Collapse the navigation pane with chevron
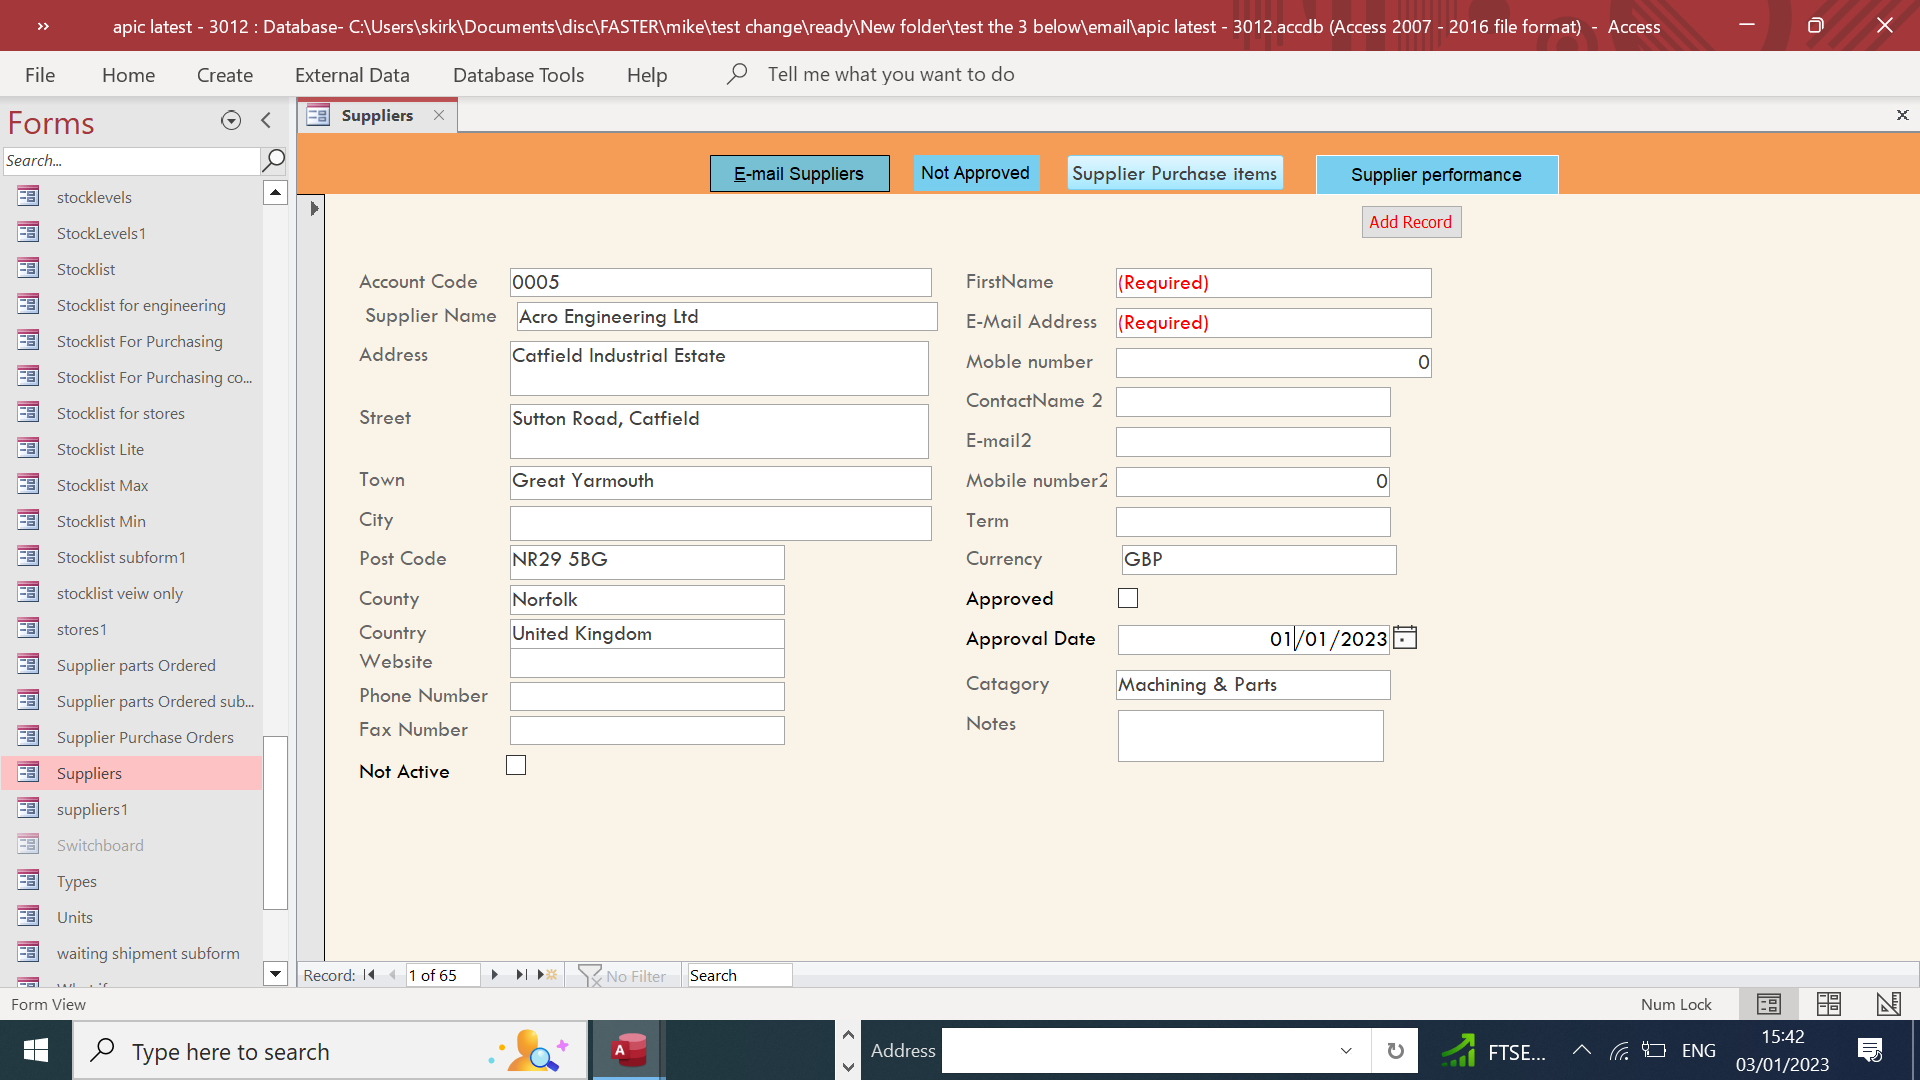This screenshot has height=1080, width=1920. 266,121
